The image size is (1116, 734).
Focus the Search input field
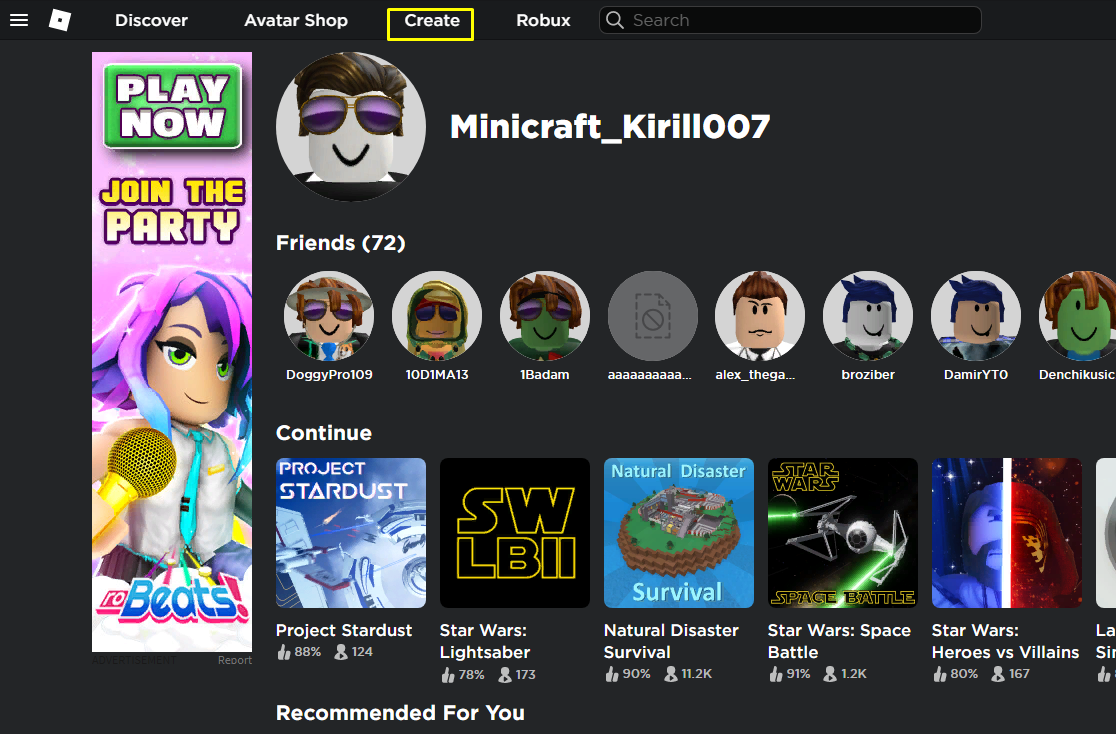click(x=790, y=20)
